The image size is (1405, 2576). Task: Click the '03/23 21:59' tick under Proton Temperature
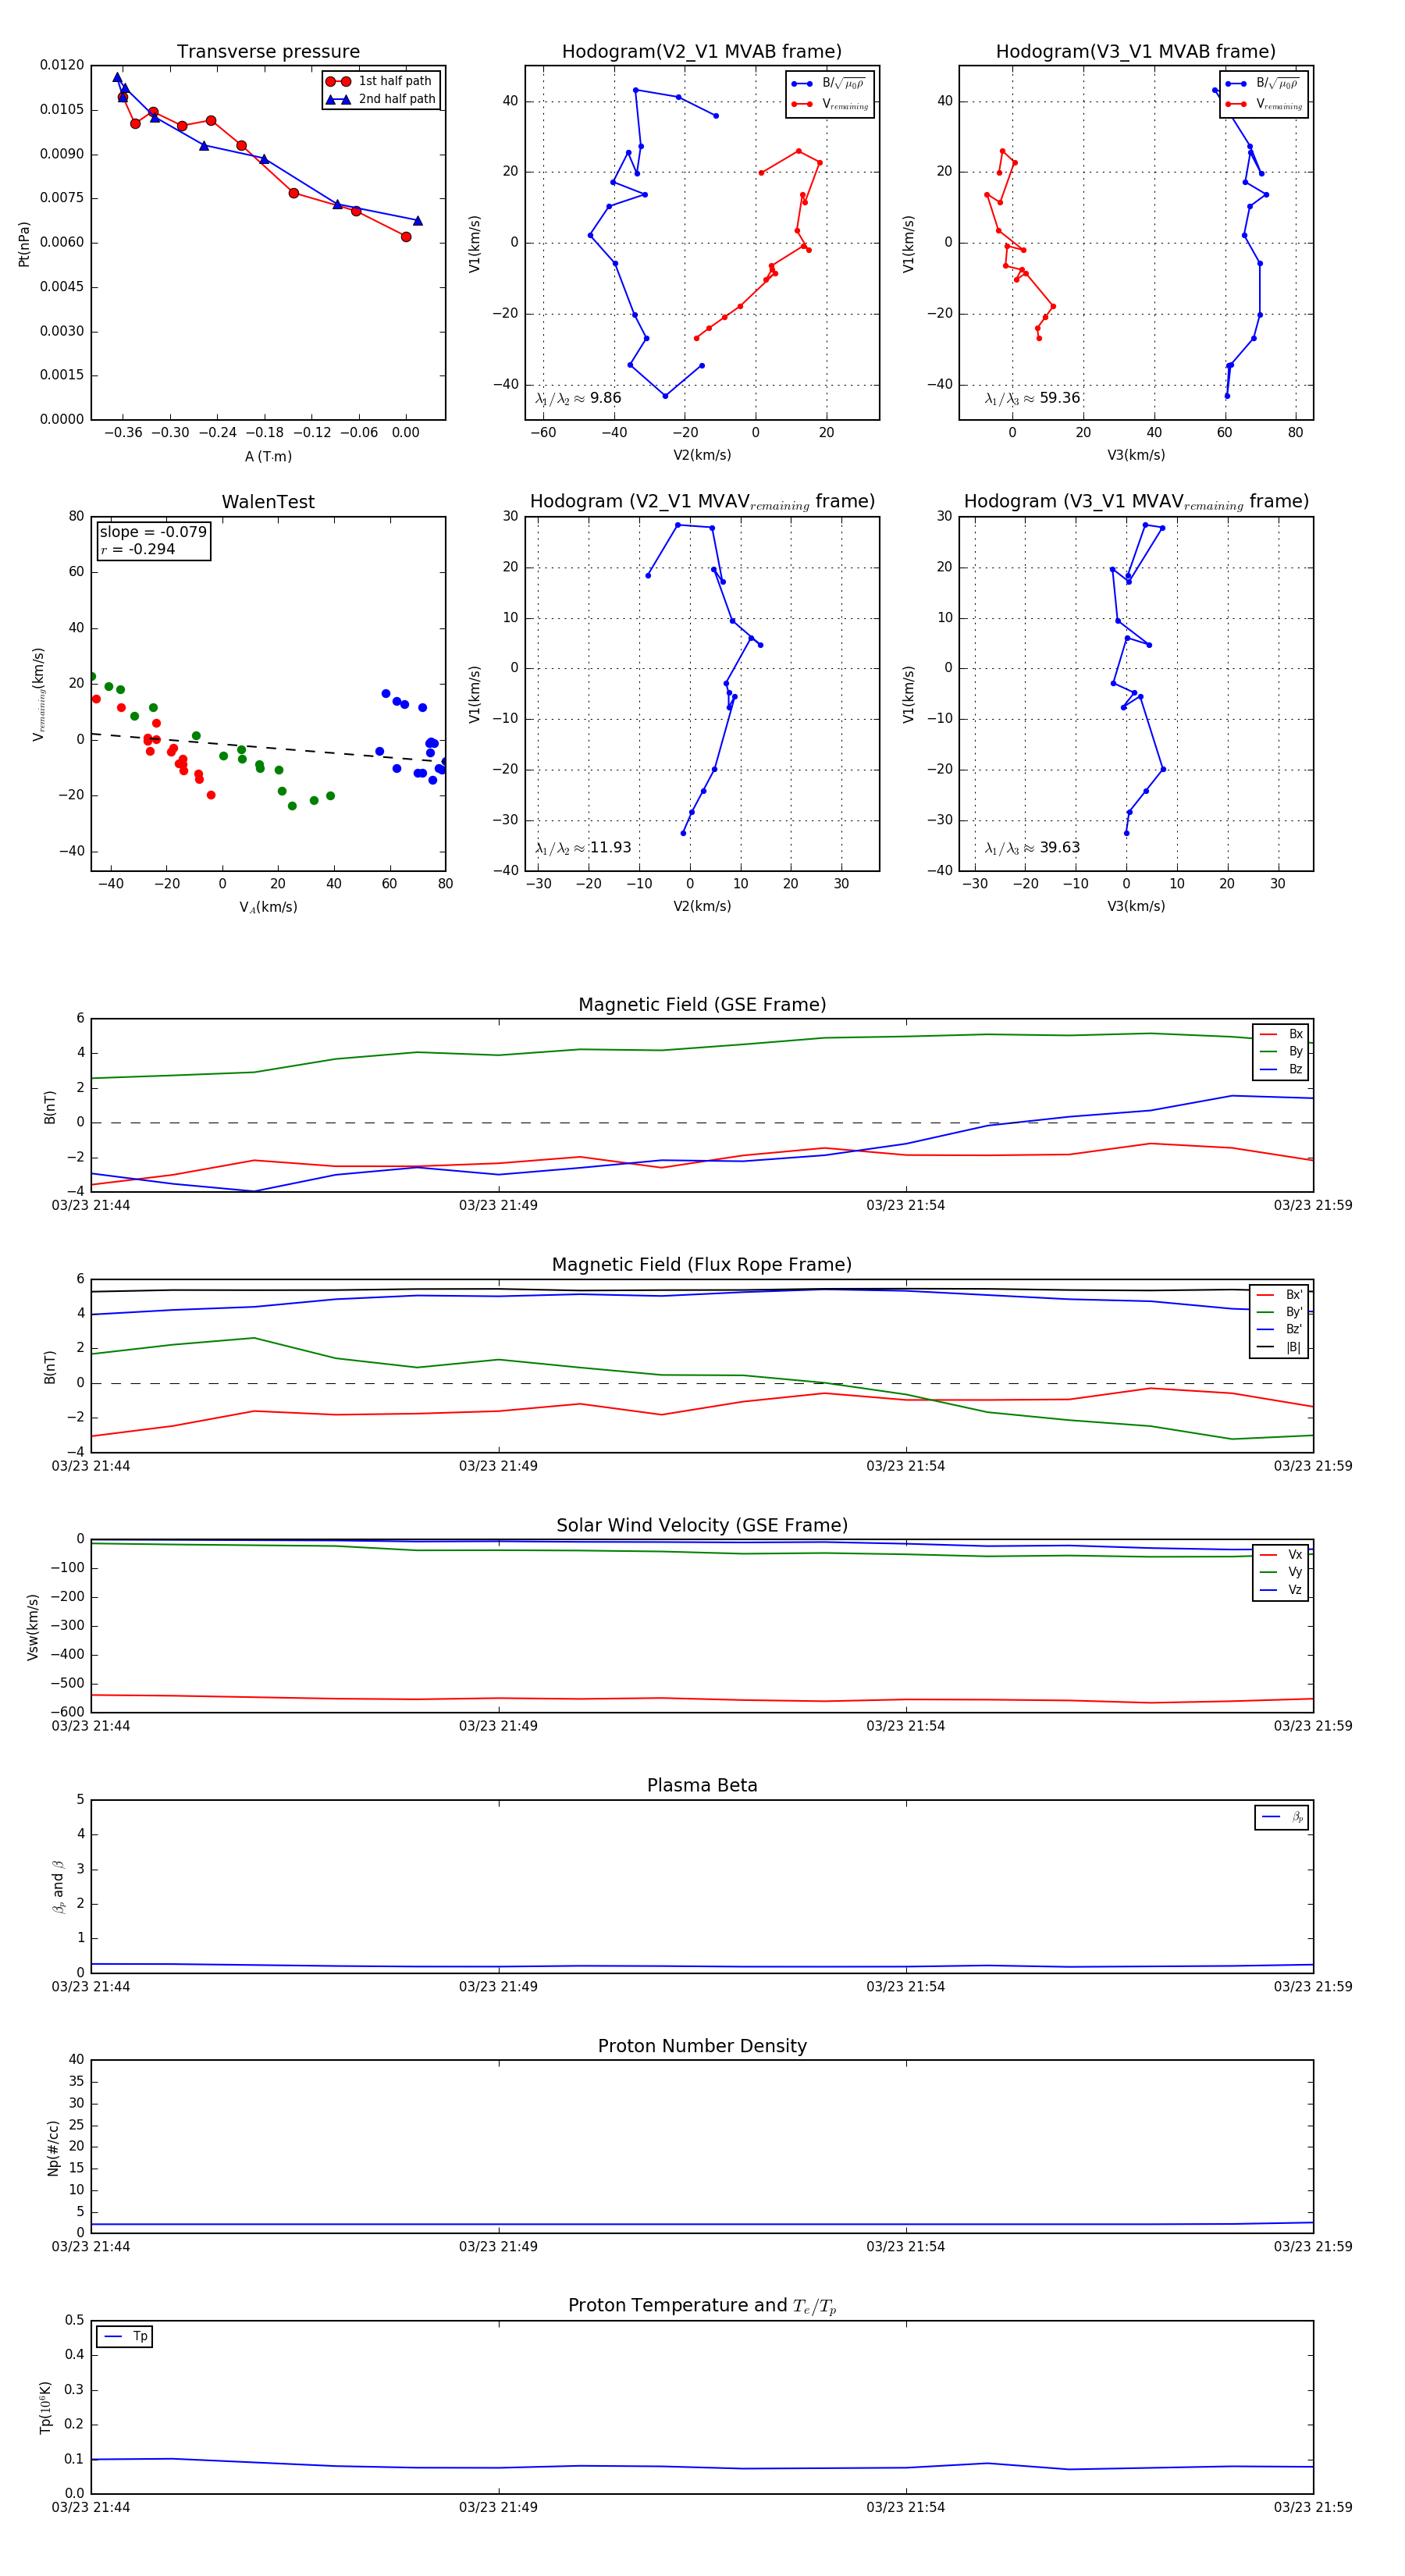[x=1312, y=2507]
